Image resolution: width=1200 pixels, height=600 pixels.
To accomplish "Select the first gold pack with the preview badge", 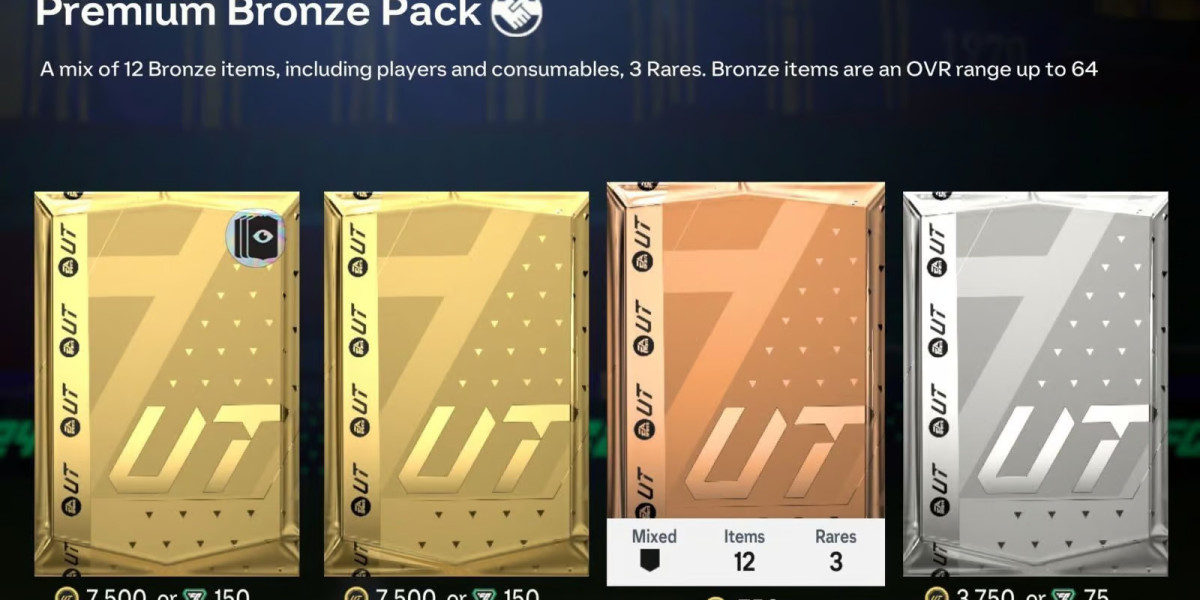I will click(x=167, y=384).
